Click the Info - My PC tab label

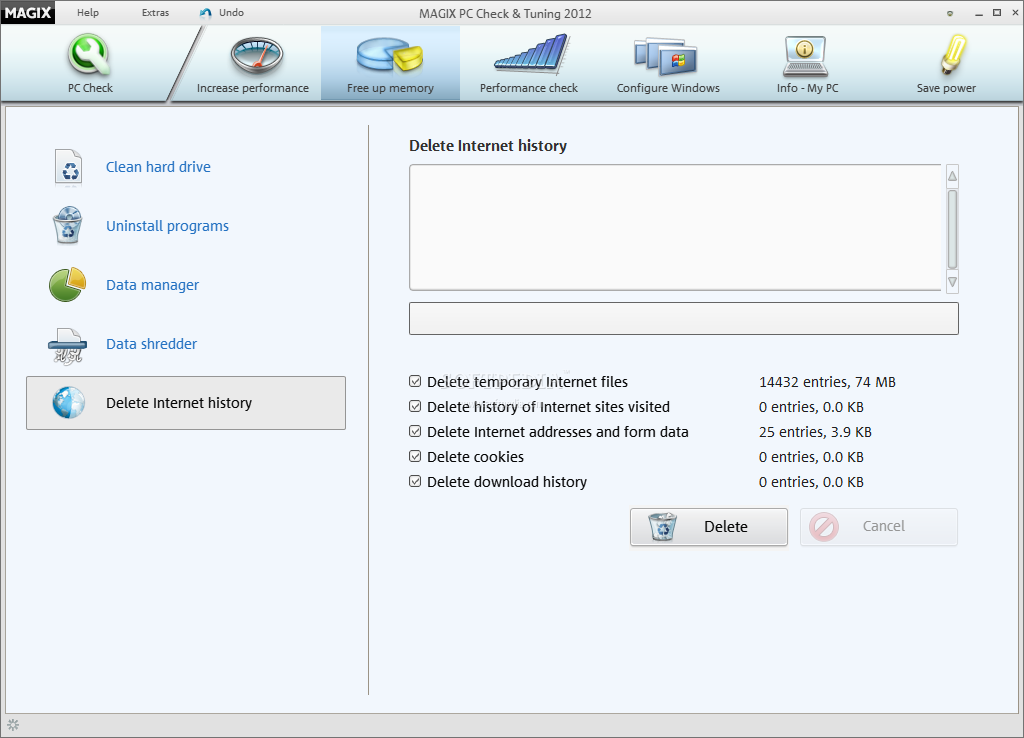807,88
